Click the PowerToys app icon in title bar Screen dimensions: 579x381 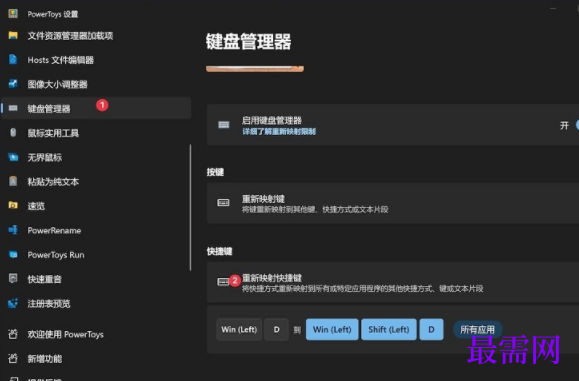click(13, 14)
